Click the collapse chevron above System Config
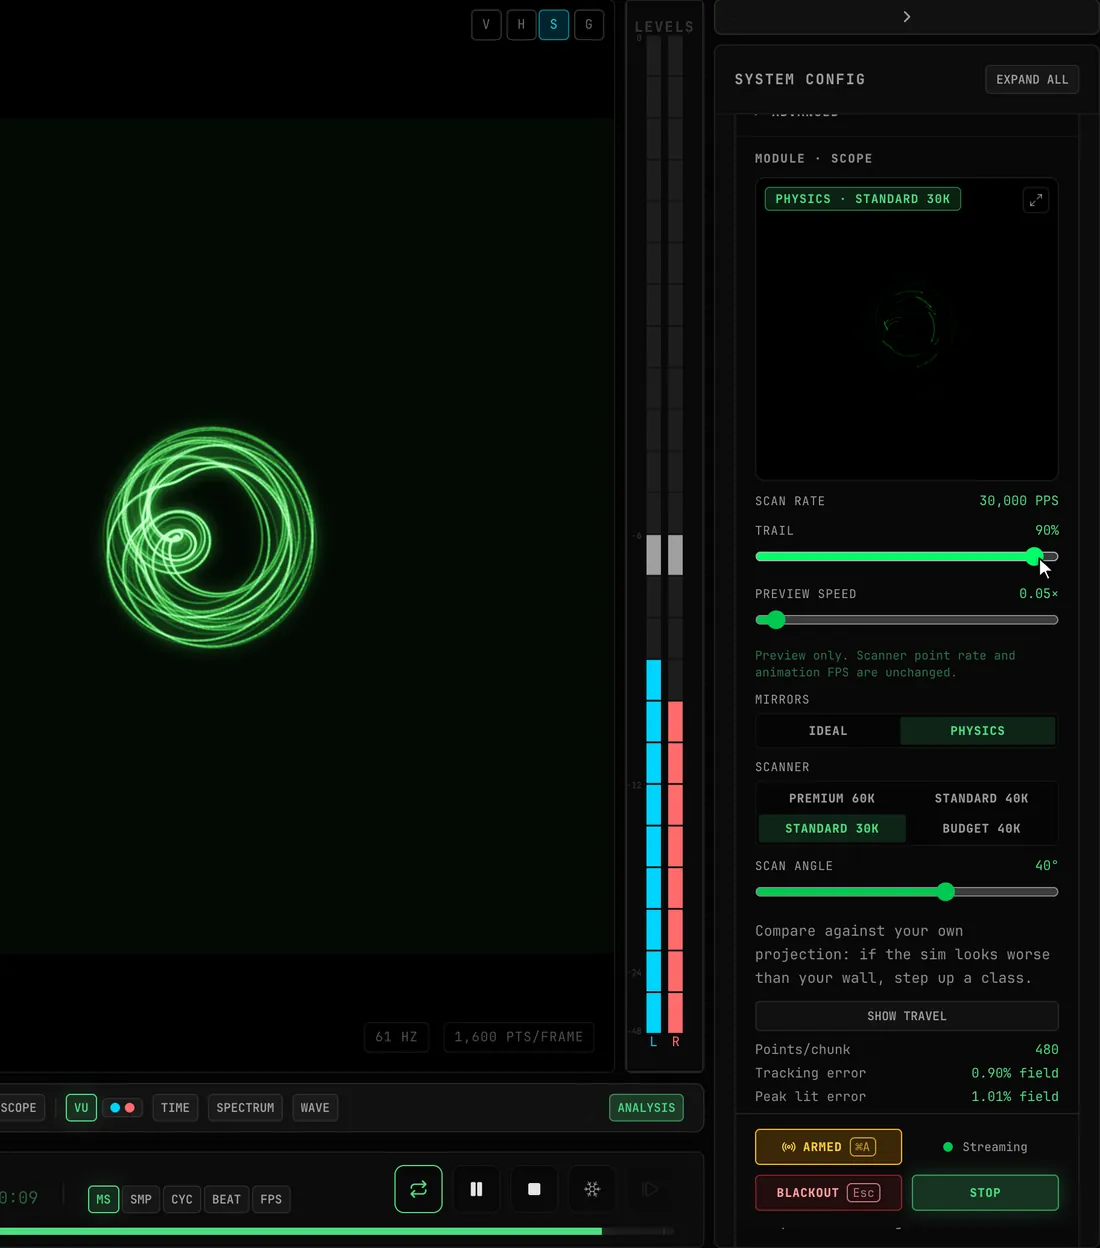The image size is (1100, 1248). click(906, 17)
